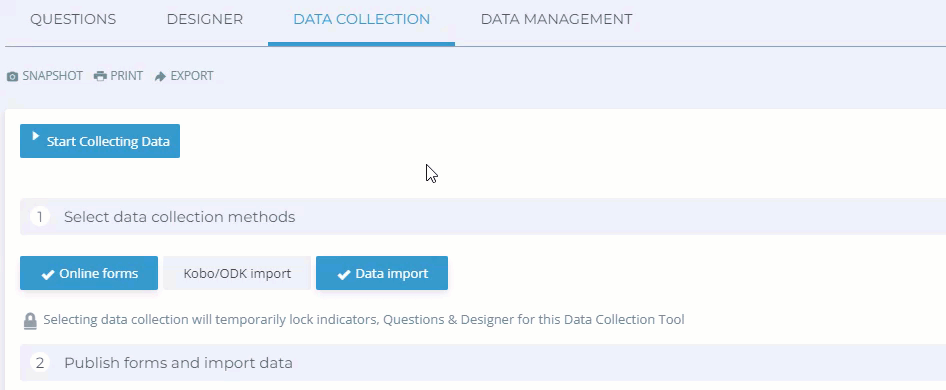Expand the Select data collection methods section

click(x=483, y=217)
